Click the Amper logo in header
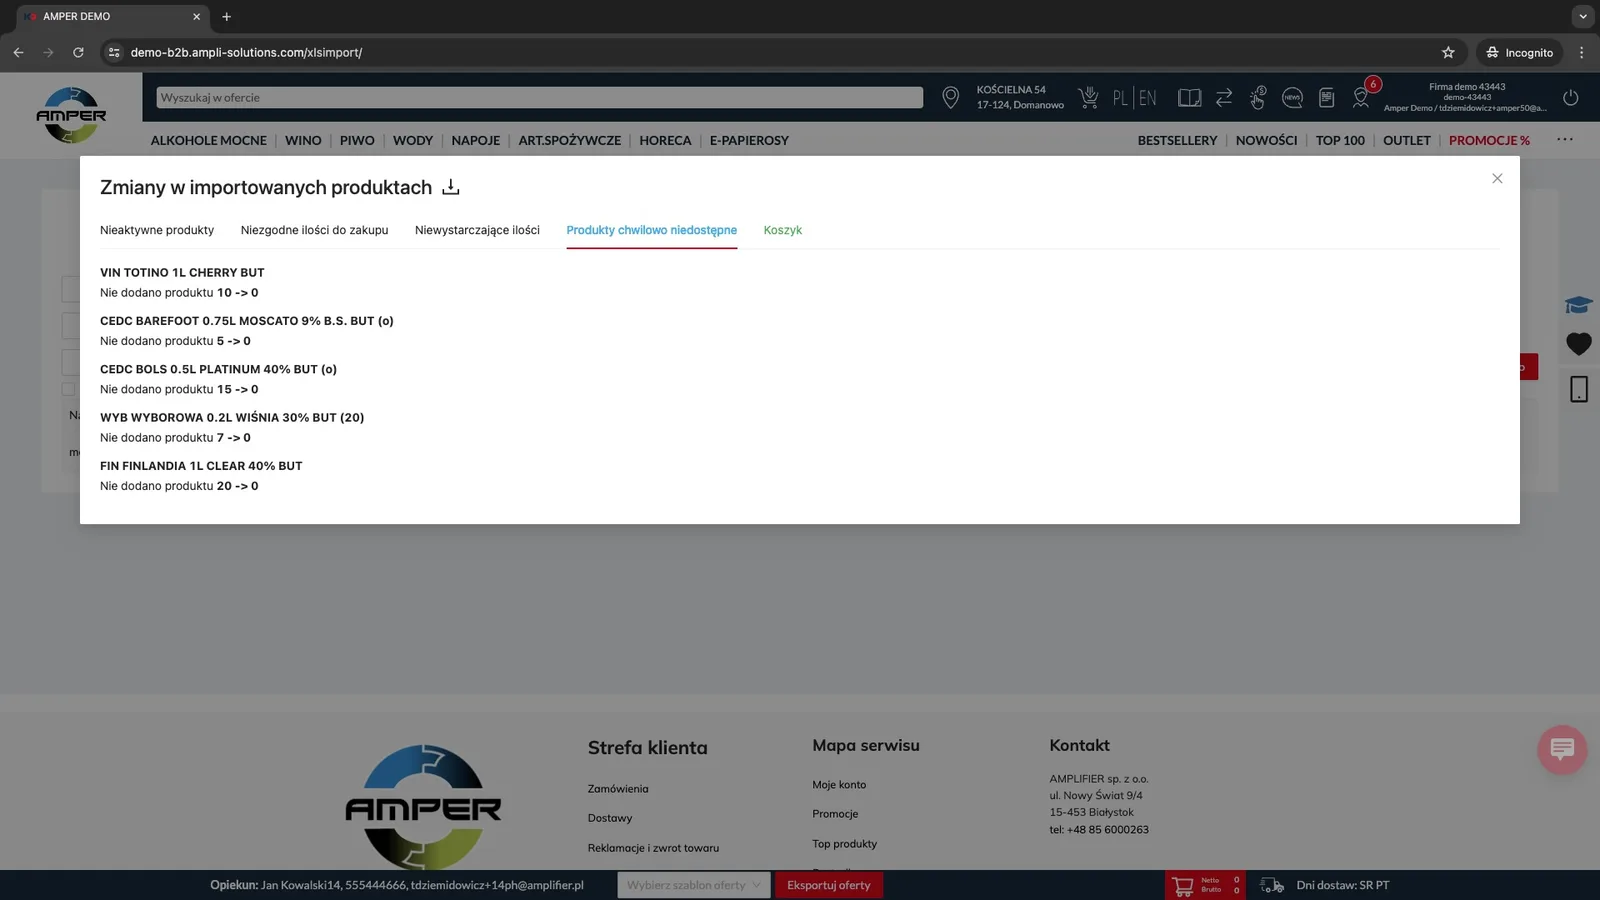This screenshot has height=900, width=1600. tap(71, 115)
